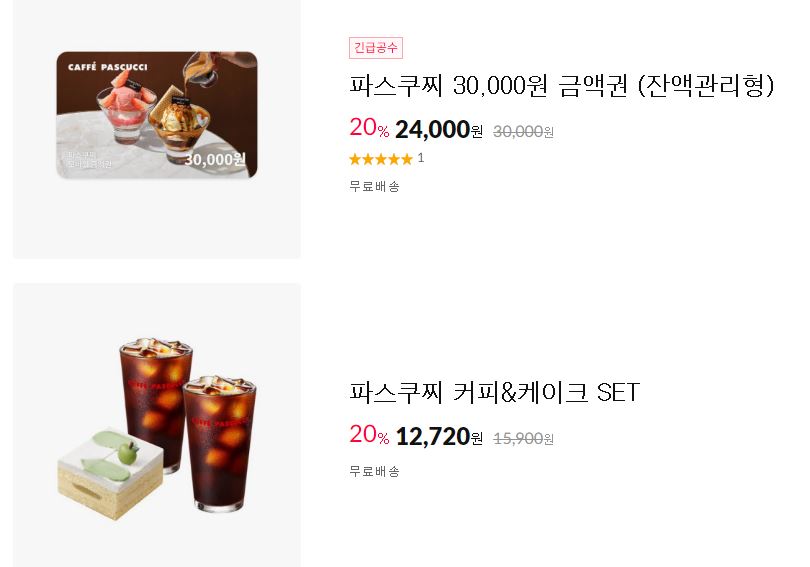Image resolution: width=810 pixels, height=567 pixels.
Task: Click the 12,720원 sale price
Action: tap(439, 436)
